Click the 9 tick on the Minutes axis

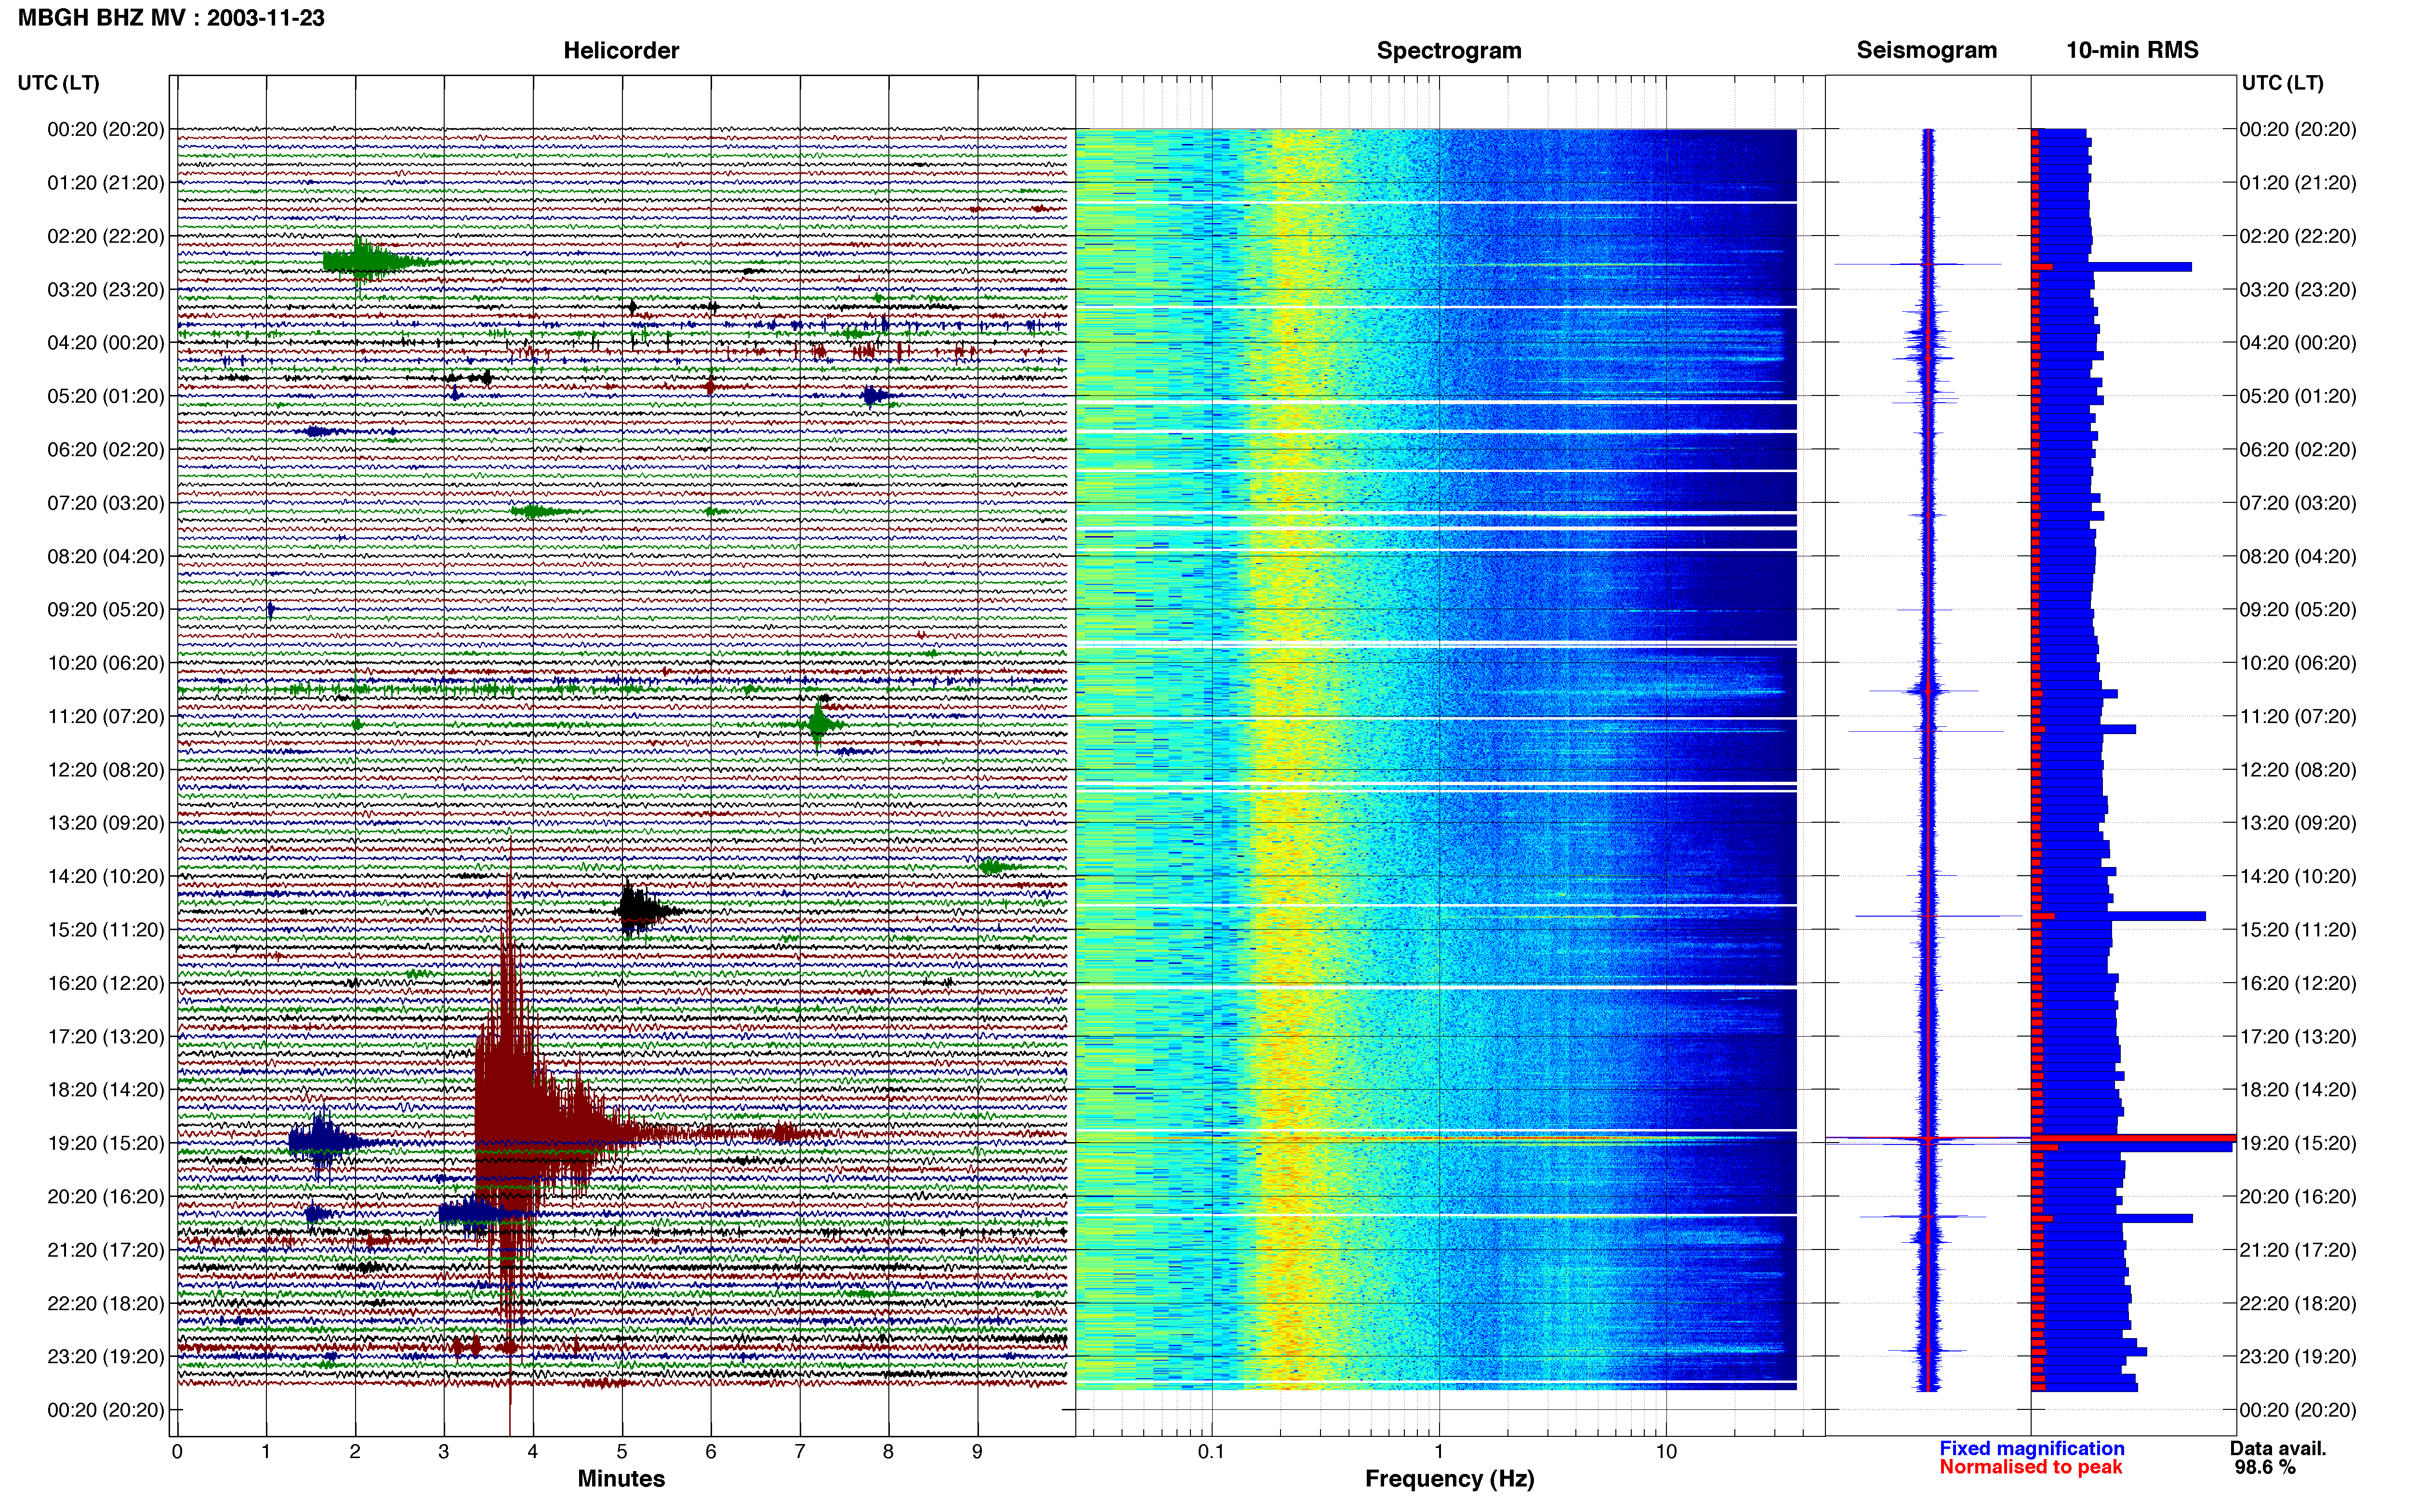977,1452
